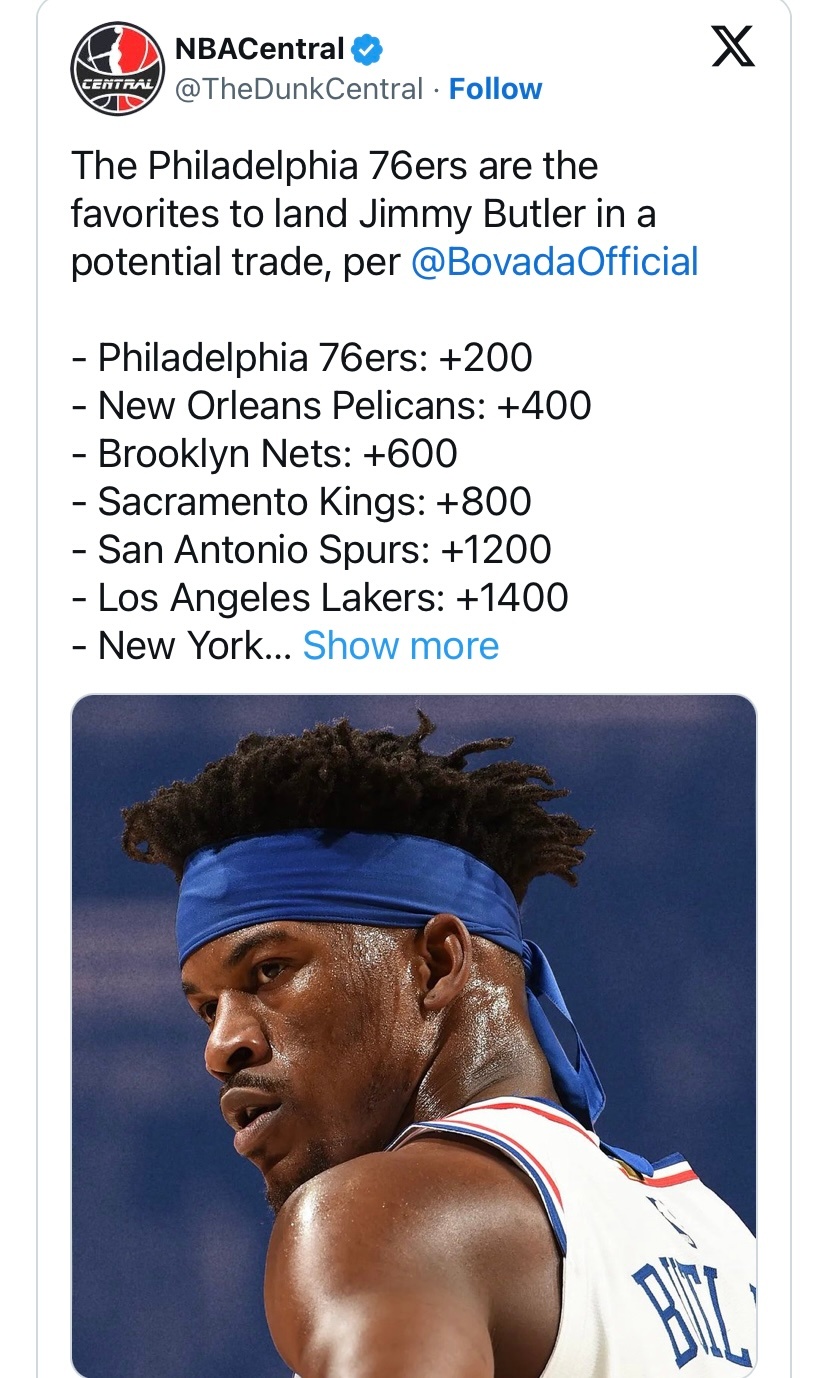
Task: Expand the tweet with Show more
Action: click(400, 646)
